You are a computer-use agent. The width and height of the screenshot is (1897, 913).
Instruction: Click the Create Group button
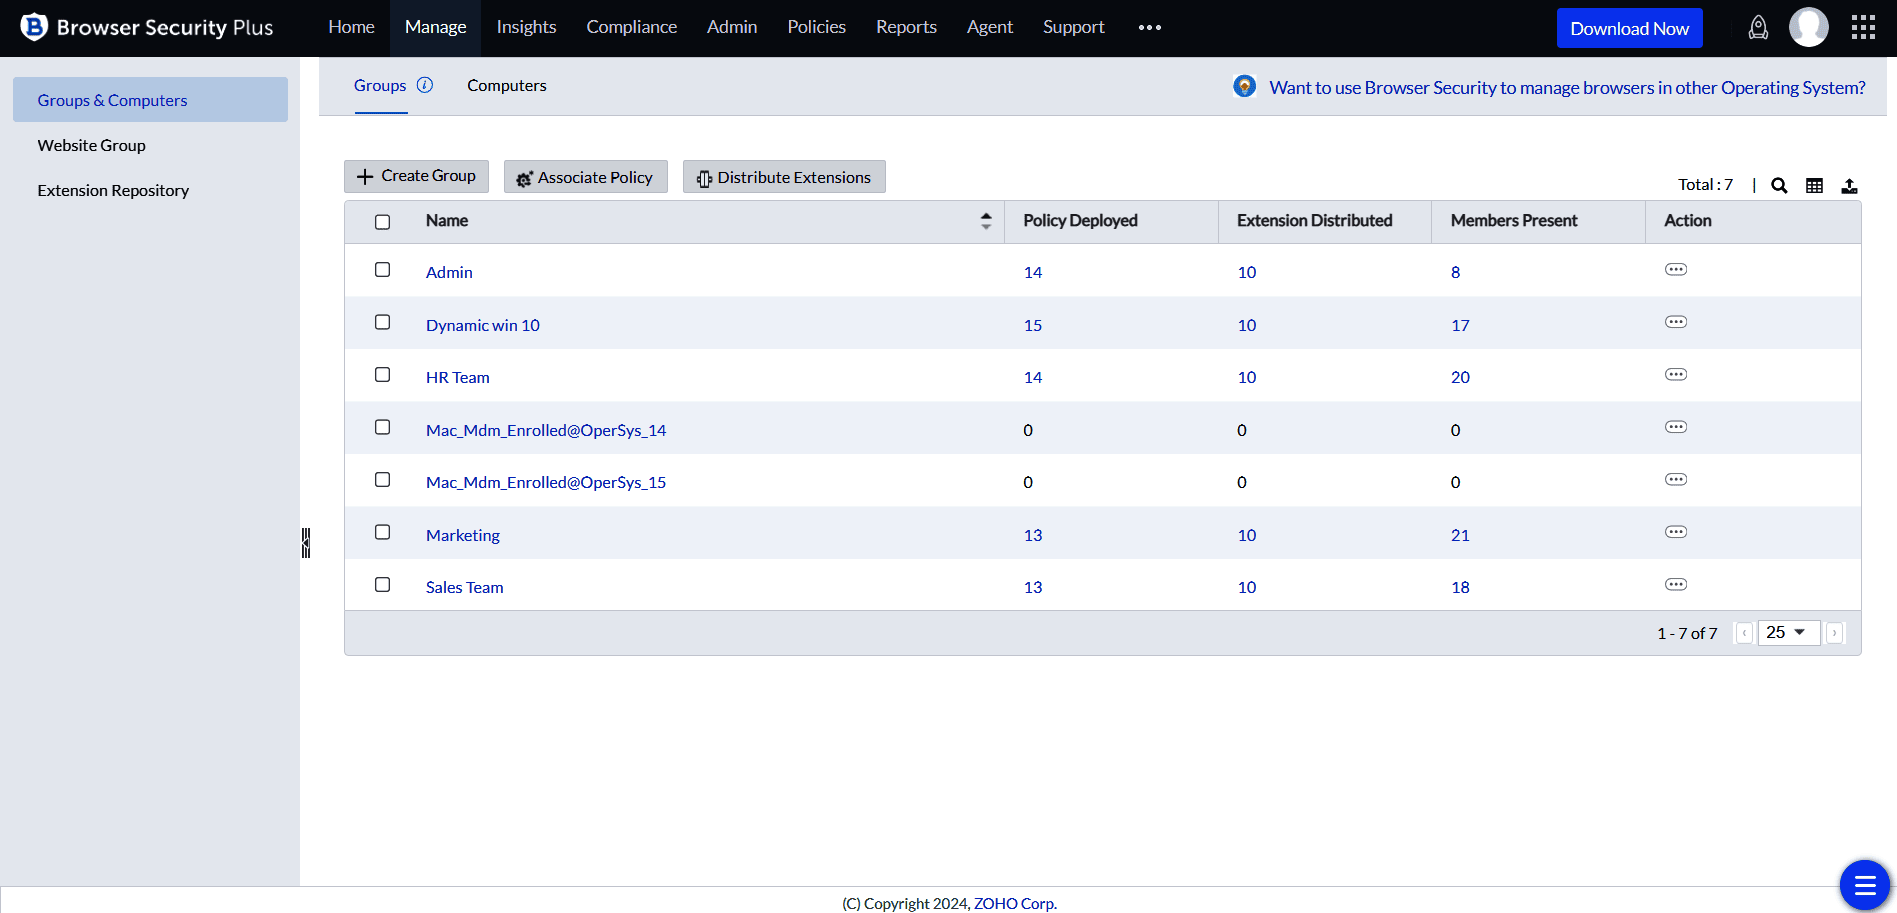pyautogui.click(x=416, y=176)
